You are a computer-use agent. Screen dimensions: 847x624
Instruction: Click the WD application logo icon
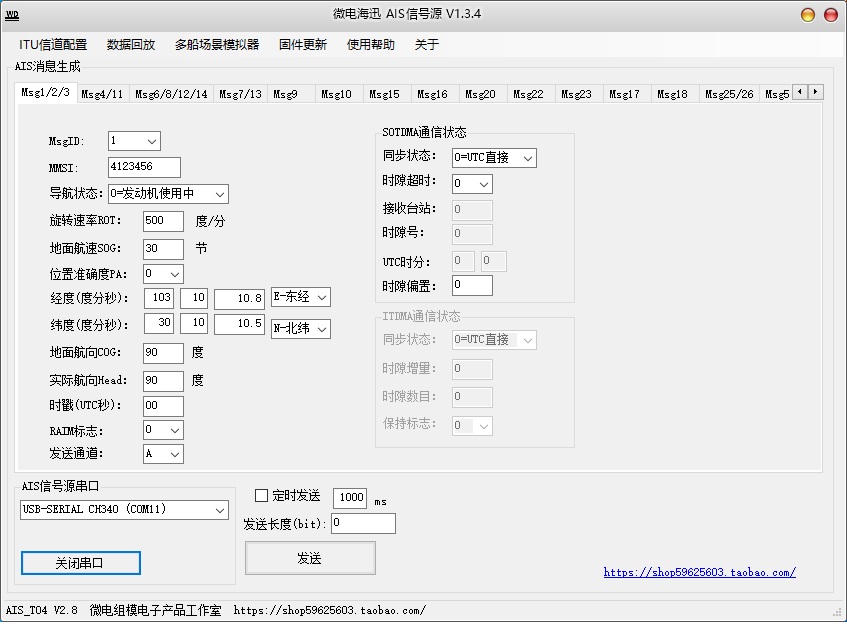[x=12, y=15]
